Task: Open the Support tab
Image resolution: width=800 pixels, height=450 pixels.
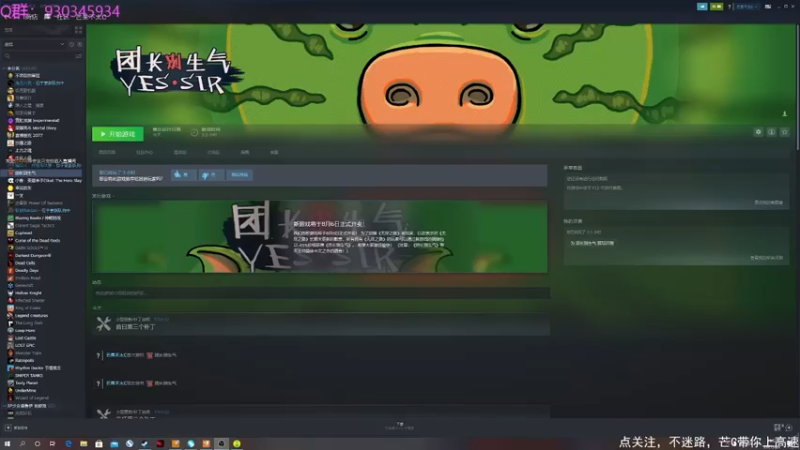Action: coord(274,152)
